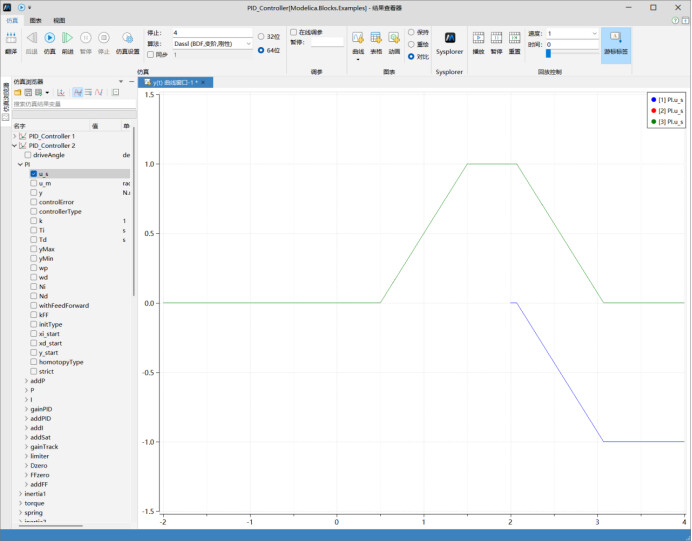Select the 保持 radio option
This screenshot has height=541, width=692.
click(x=411, y=32)
